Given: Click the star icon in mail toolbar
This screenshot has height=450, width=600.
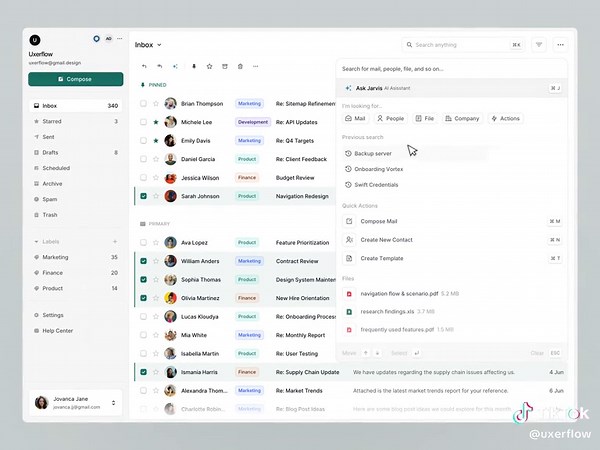Looking at the screenshot, I should pos(209,67).
